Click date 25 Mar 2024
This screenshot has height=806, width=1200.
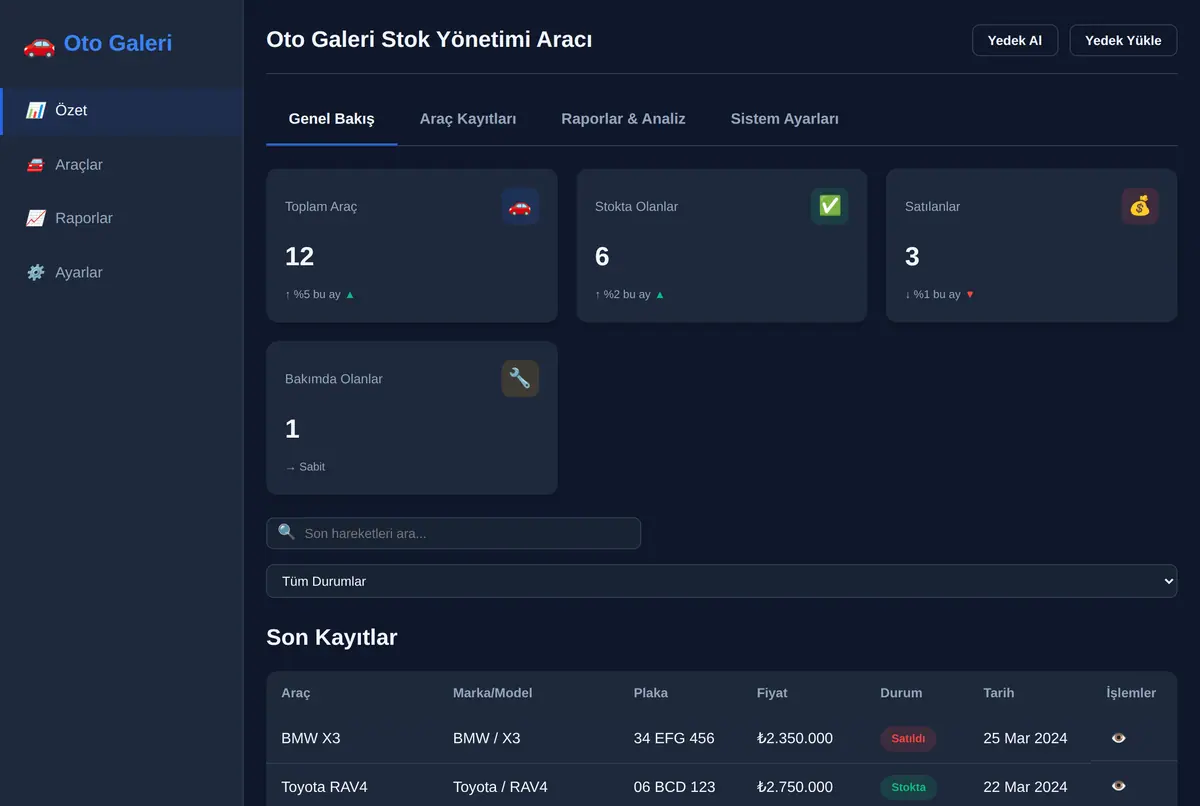click(1025, 738)
